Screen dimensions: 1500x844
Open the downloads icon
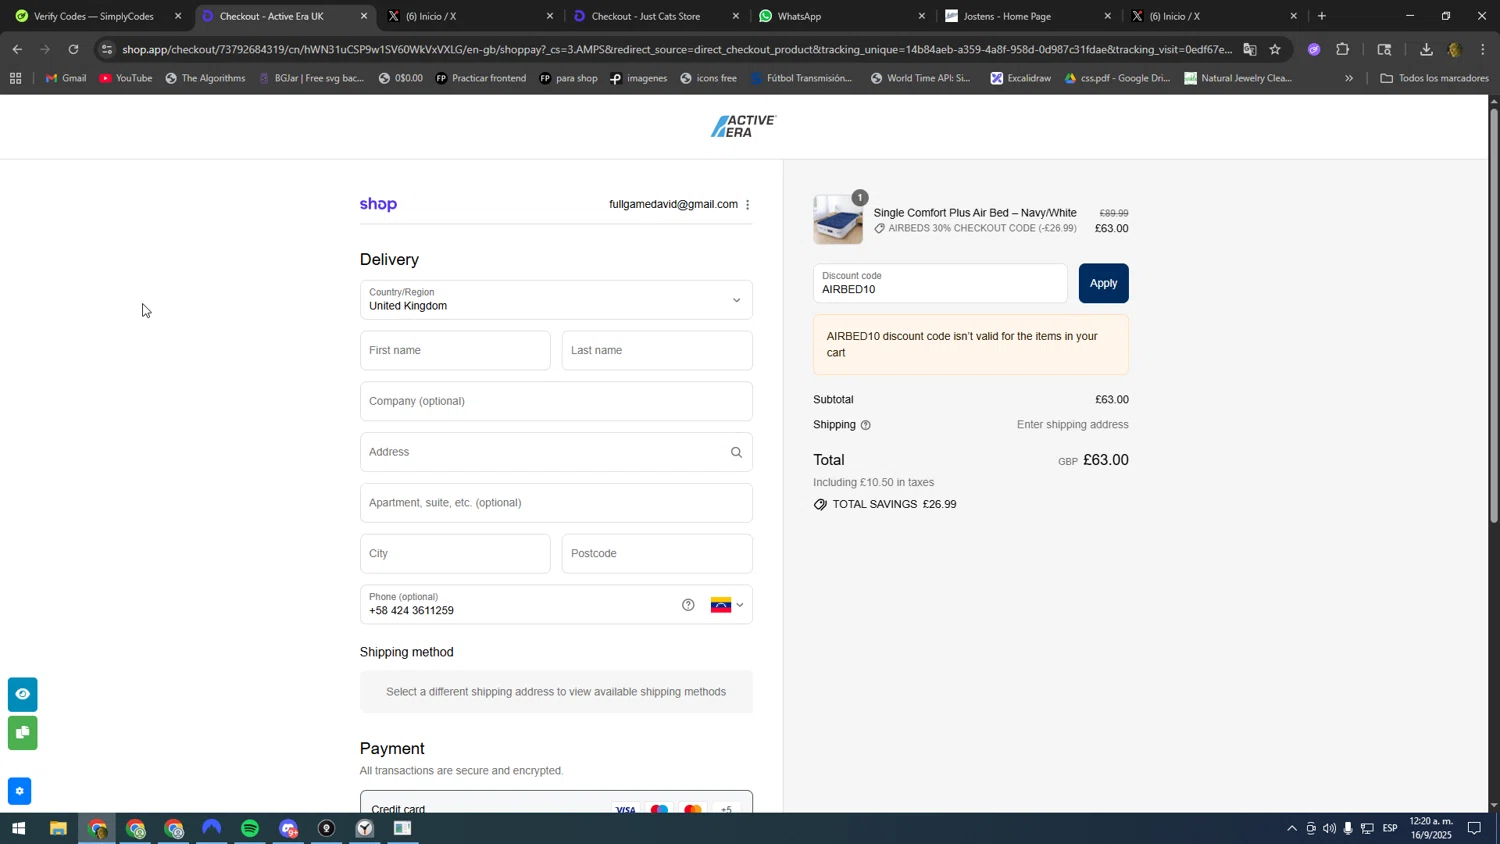coord(1426,49)
